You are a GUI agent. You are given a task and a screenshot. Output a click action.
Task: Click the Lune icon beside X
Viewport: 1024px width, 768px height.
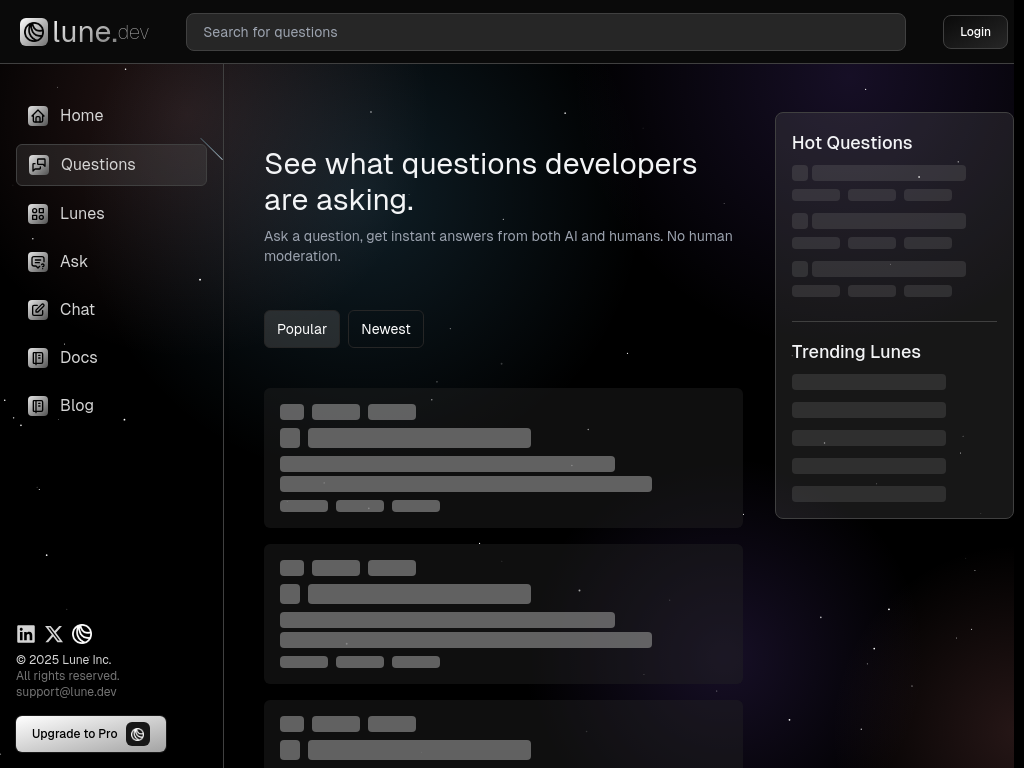click(x=82, y=634)
